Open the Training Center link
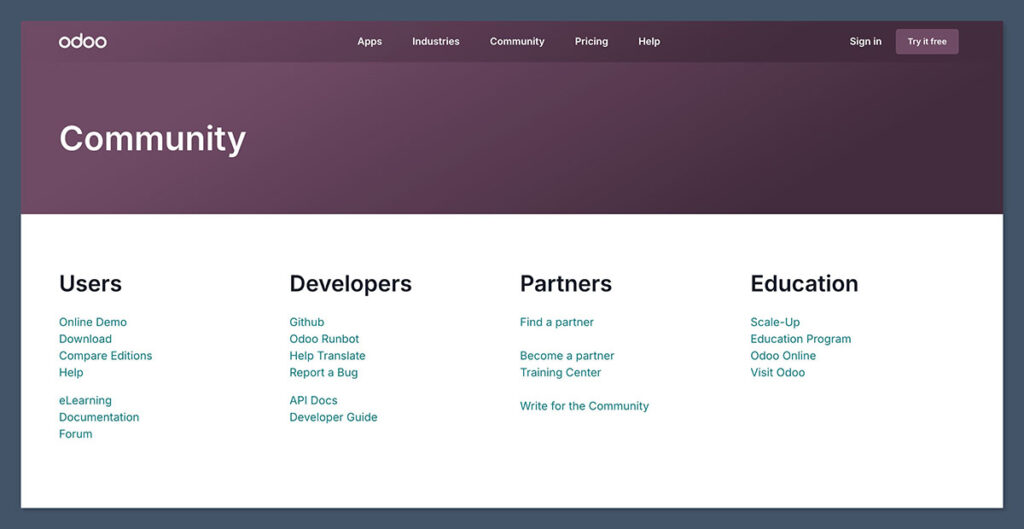The width and height of the screenshot is (1024, 529). point(560,372)
